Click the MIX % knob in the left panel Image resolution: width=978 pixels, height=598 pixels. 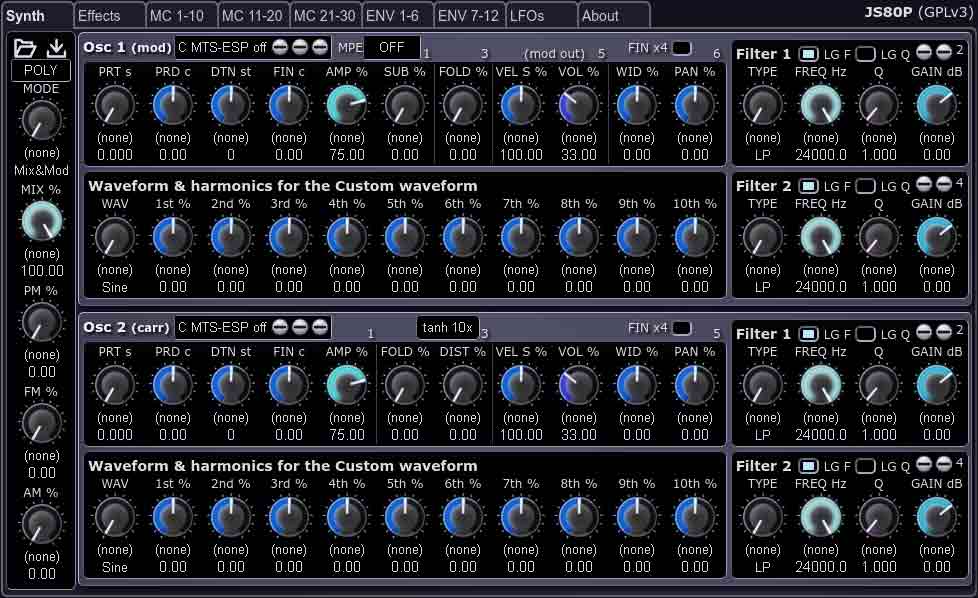tap(41, 222)
